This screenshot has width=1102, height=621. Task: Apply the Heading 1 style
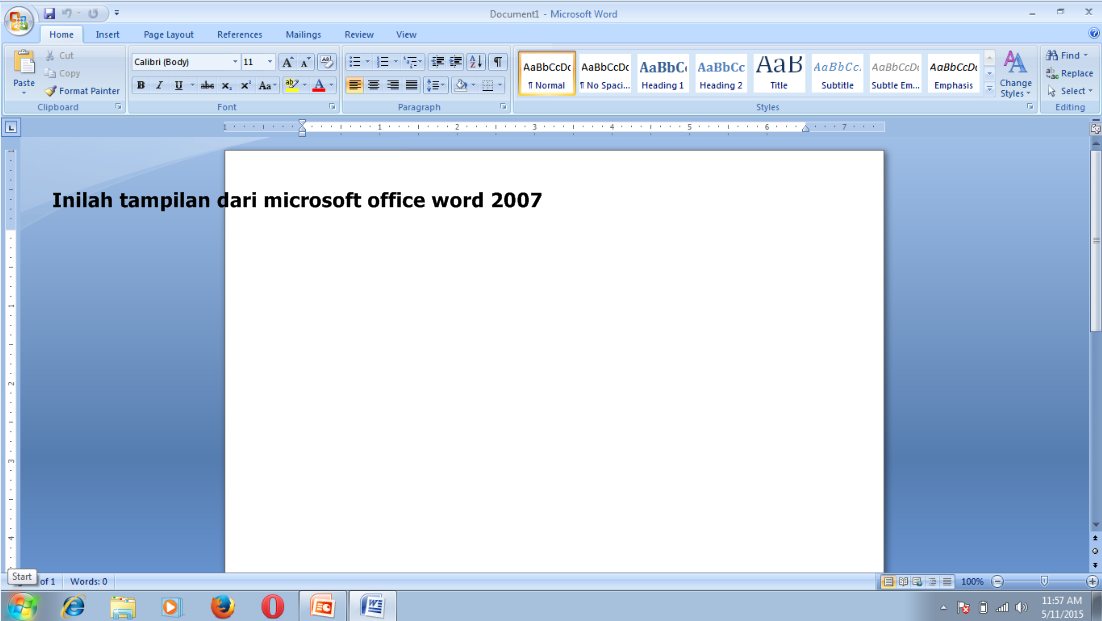(663, 73)
